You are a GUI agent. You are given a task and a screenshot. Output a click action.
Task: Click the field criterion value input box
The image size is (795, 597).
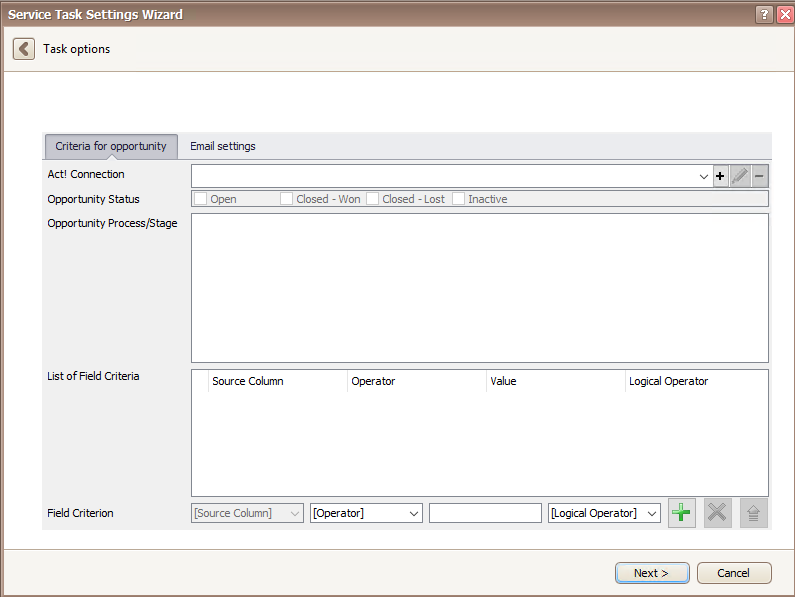485,513
